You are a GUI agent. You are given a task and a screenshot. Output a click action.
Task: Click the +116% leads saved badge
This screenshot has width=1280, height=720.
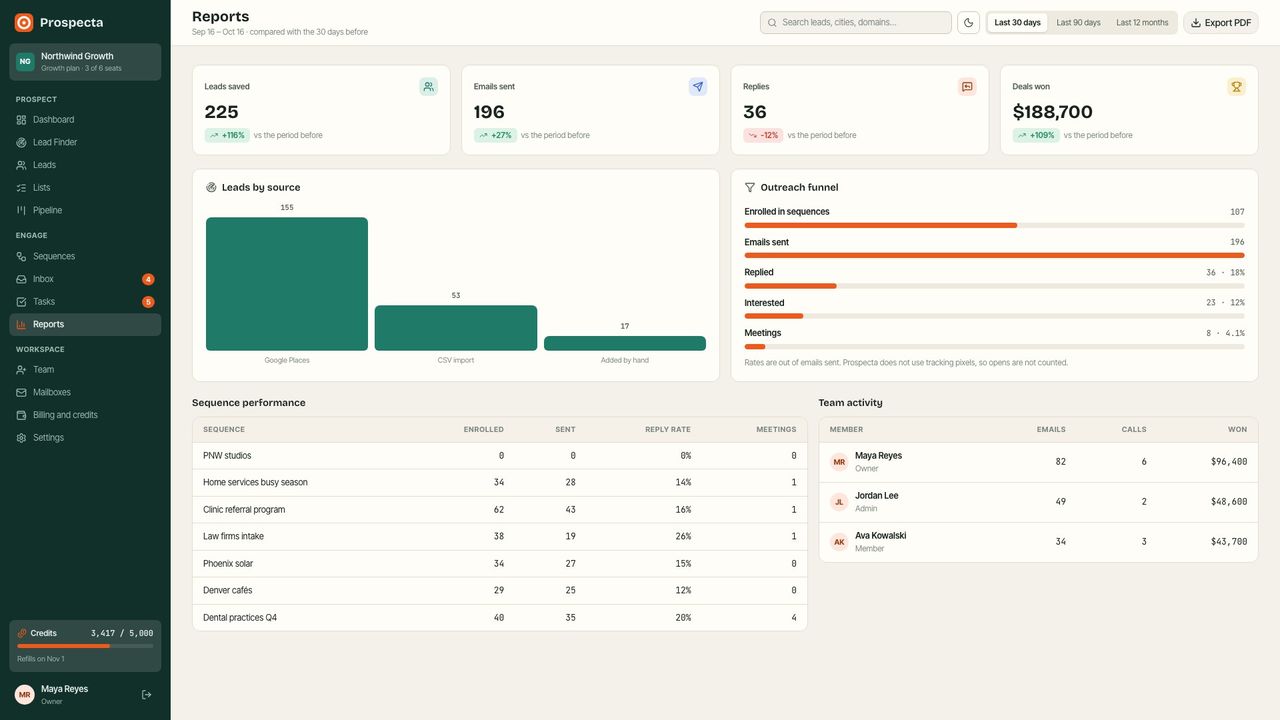click(227, 135)
